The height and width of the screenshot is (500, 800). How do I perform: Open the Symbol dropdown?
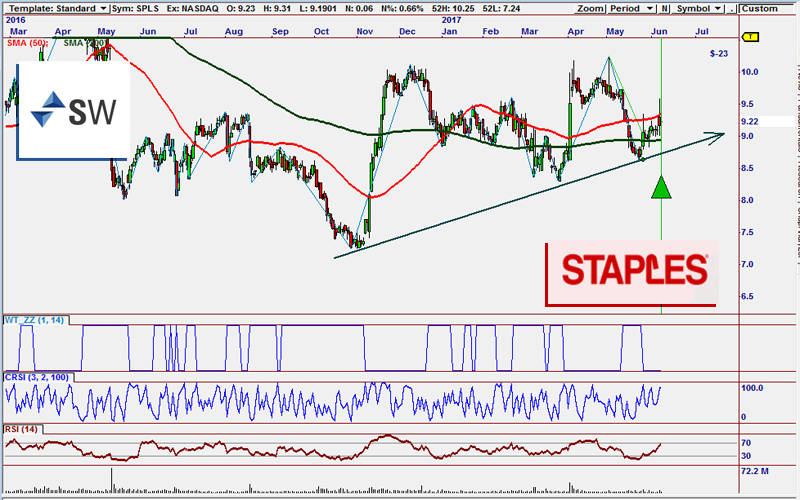tap(698, 8)
